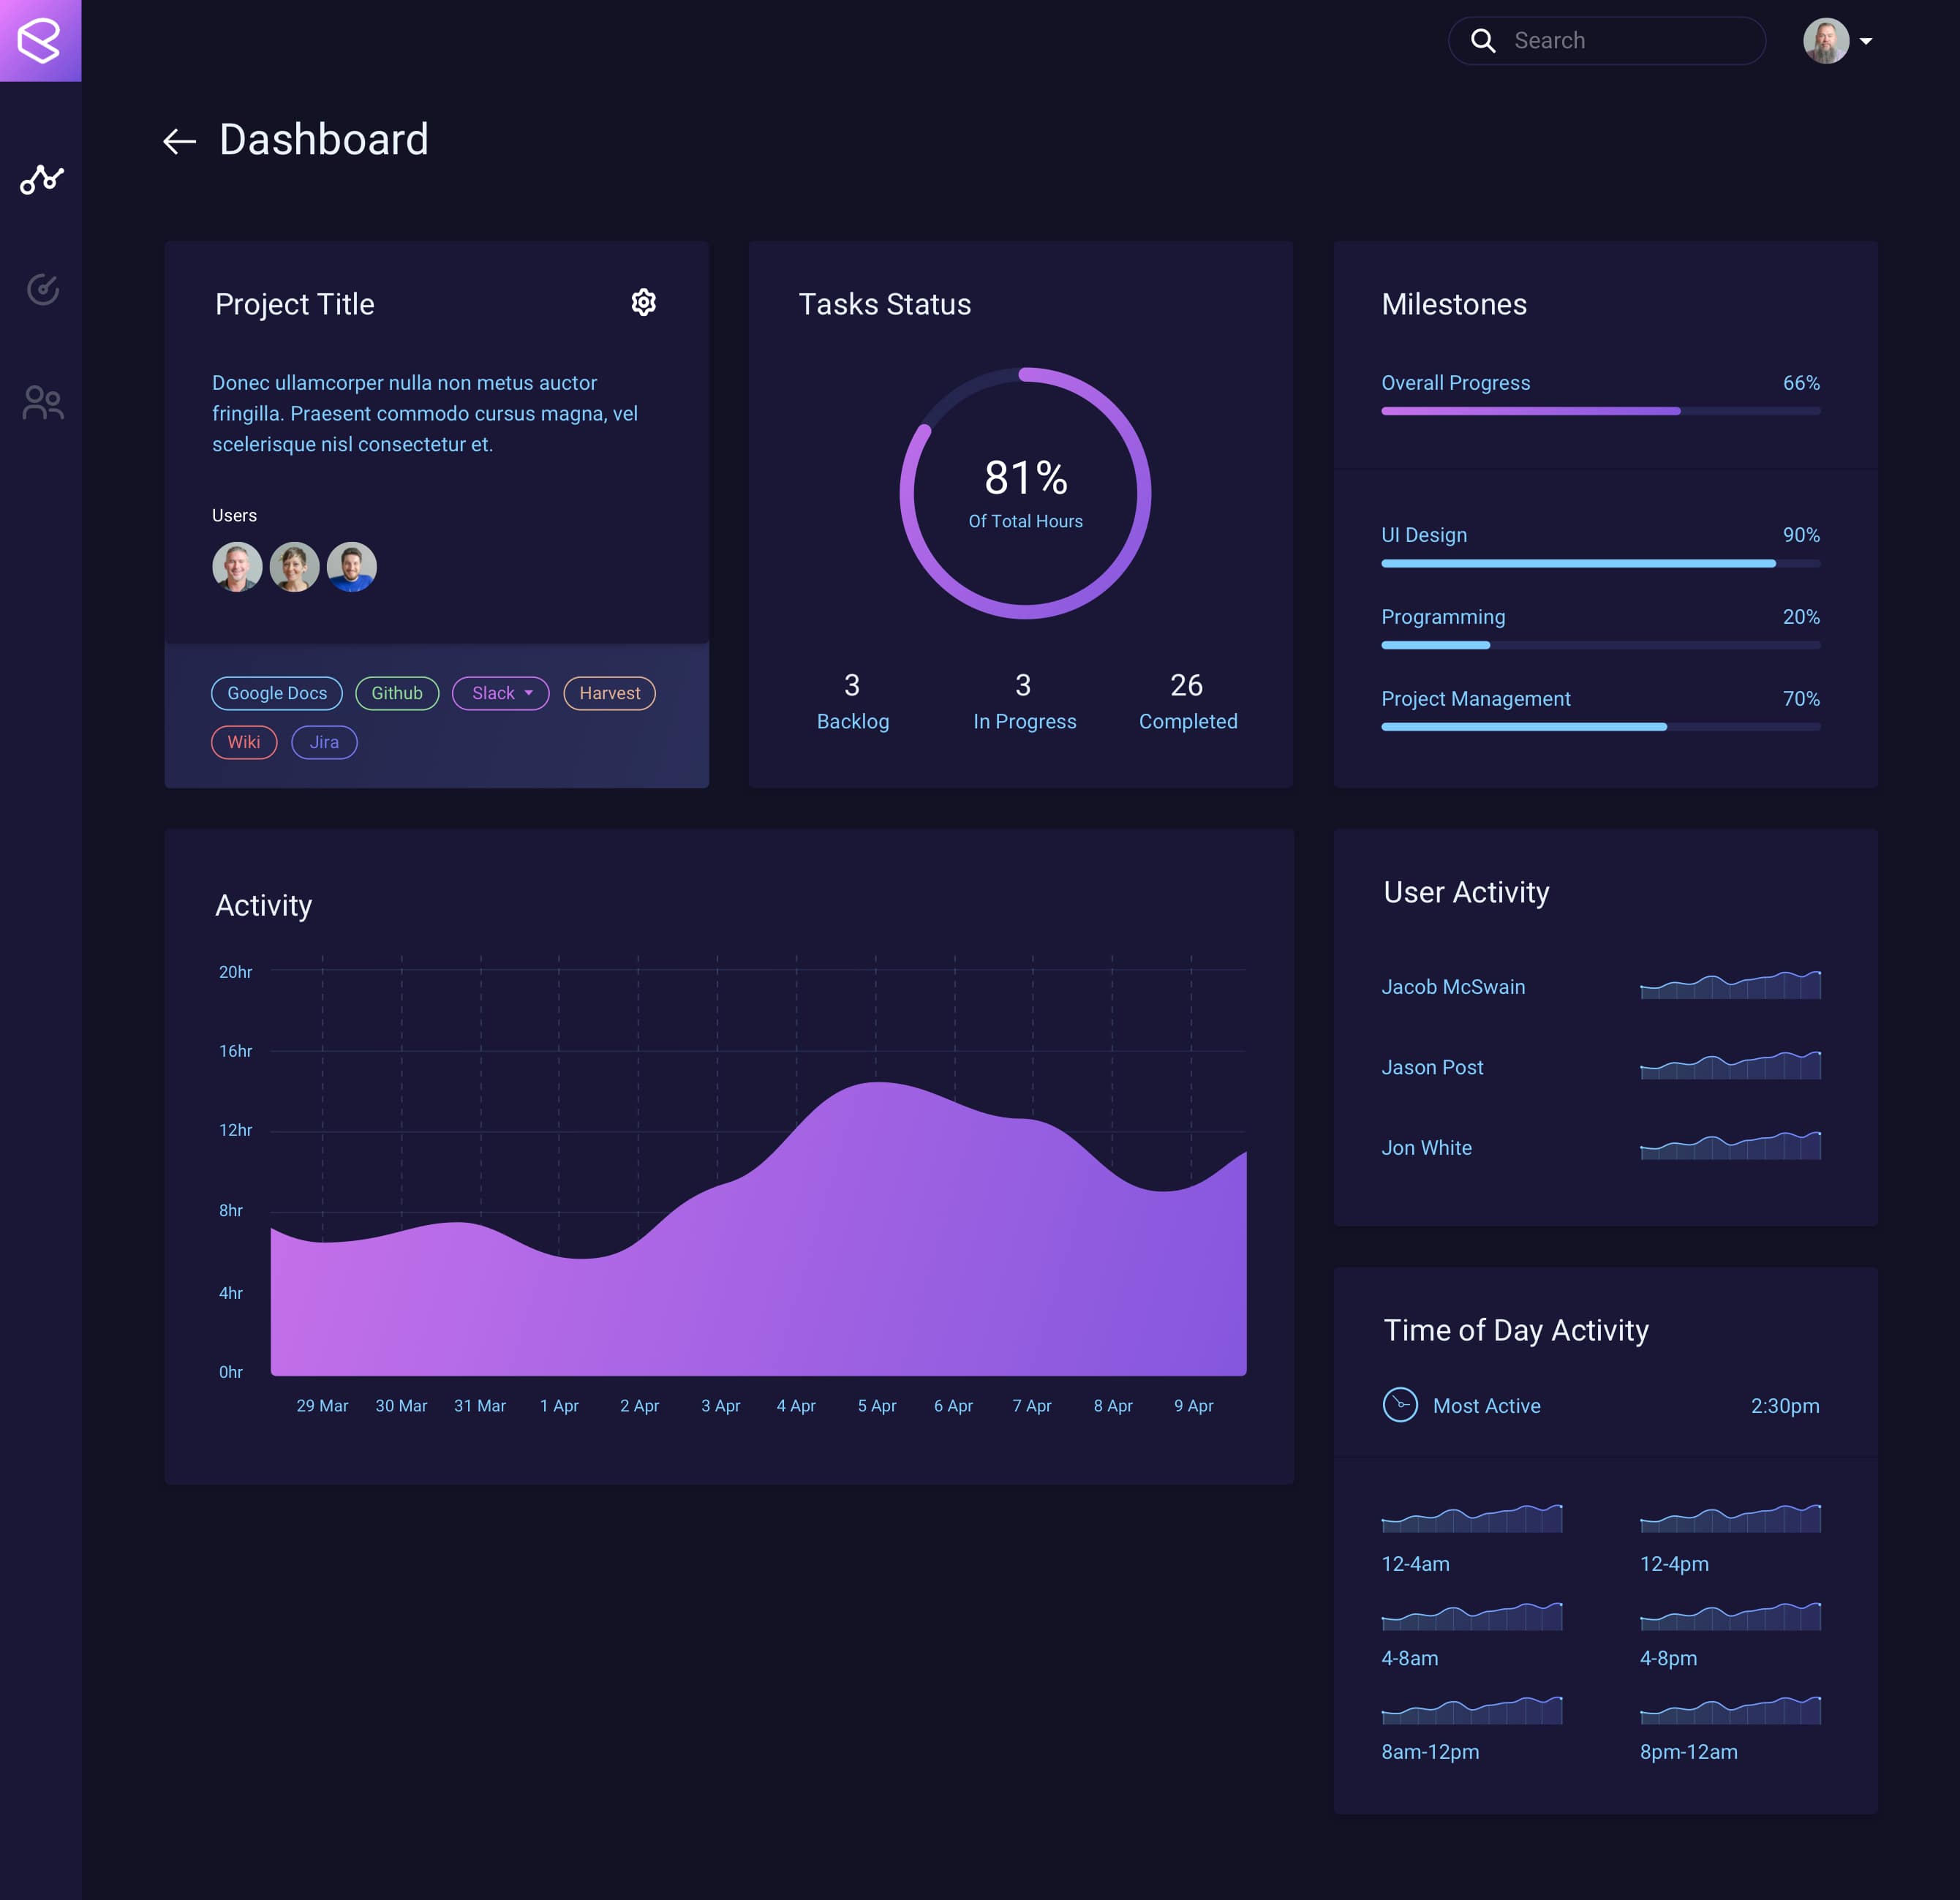Select Jacob McSwain in User Activity
Image resolution: width=1960 pixels, height=1900 pixels.
coord(1453,987)
